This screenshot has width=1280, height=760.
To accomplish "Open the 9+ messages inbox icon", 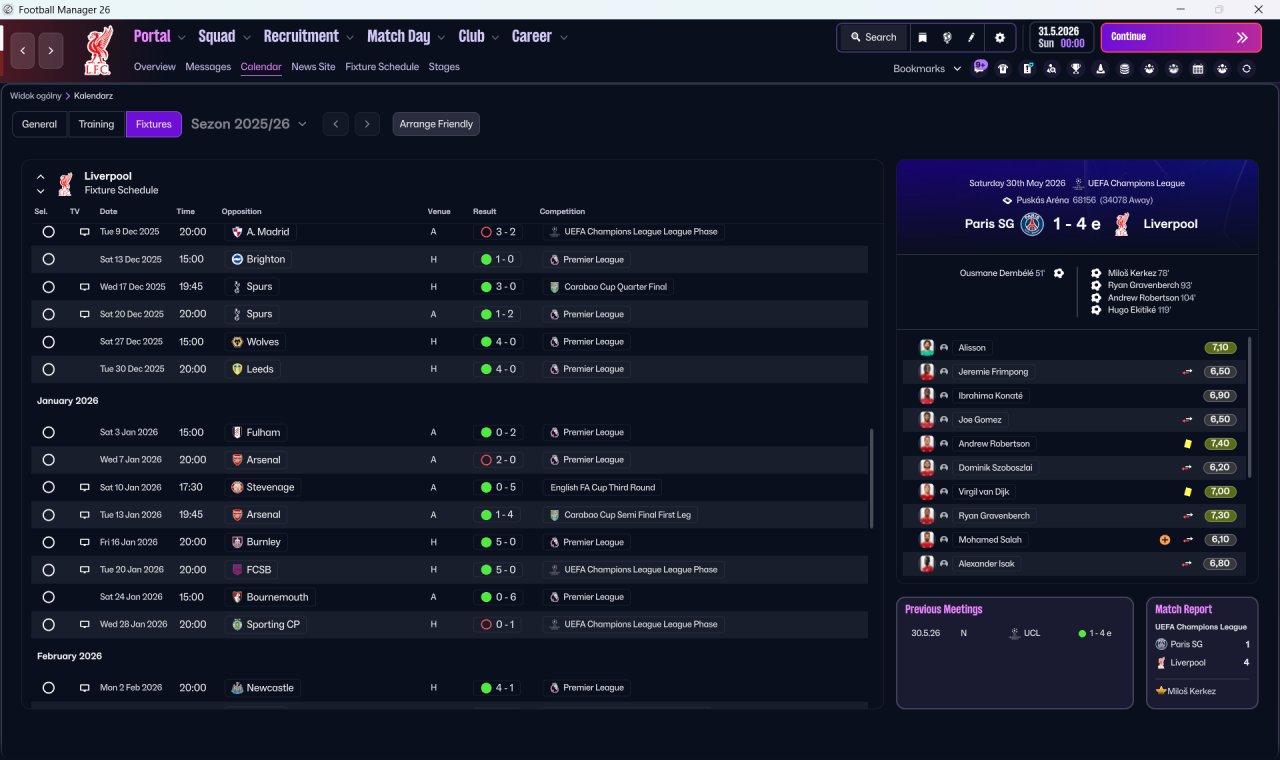I will 980,68.
